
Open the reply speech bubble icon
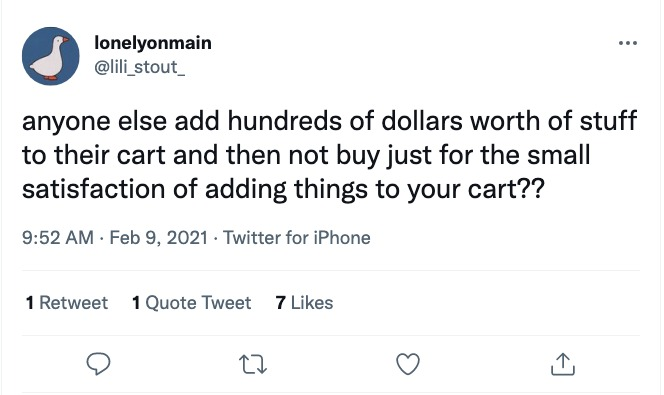click(x=98, y=364)
